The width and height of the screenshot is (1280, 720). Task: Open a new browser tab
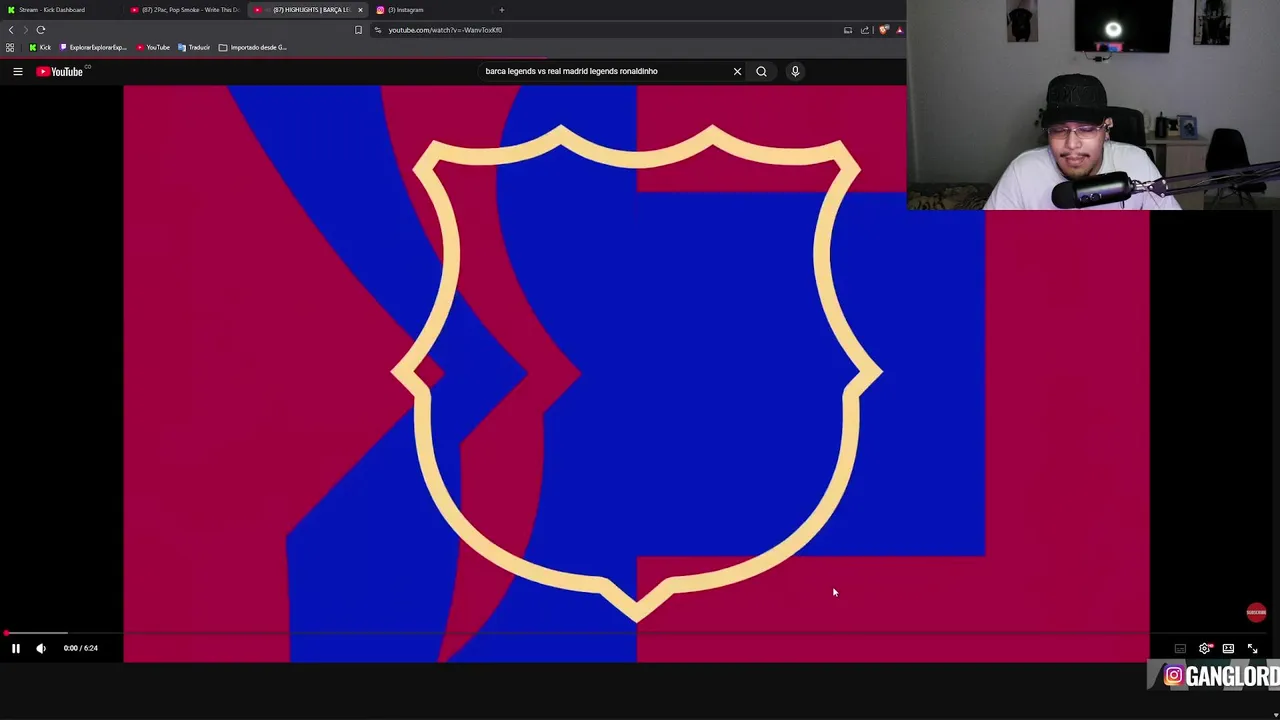[x=502, y=10]
